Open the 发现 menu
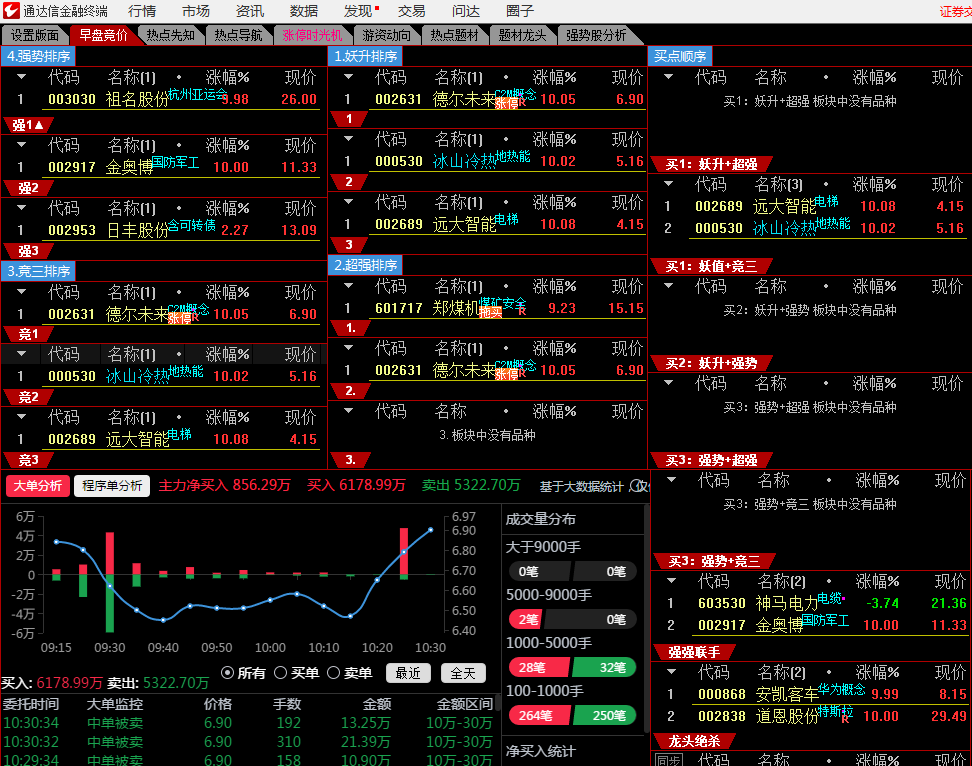 (358, 11)
